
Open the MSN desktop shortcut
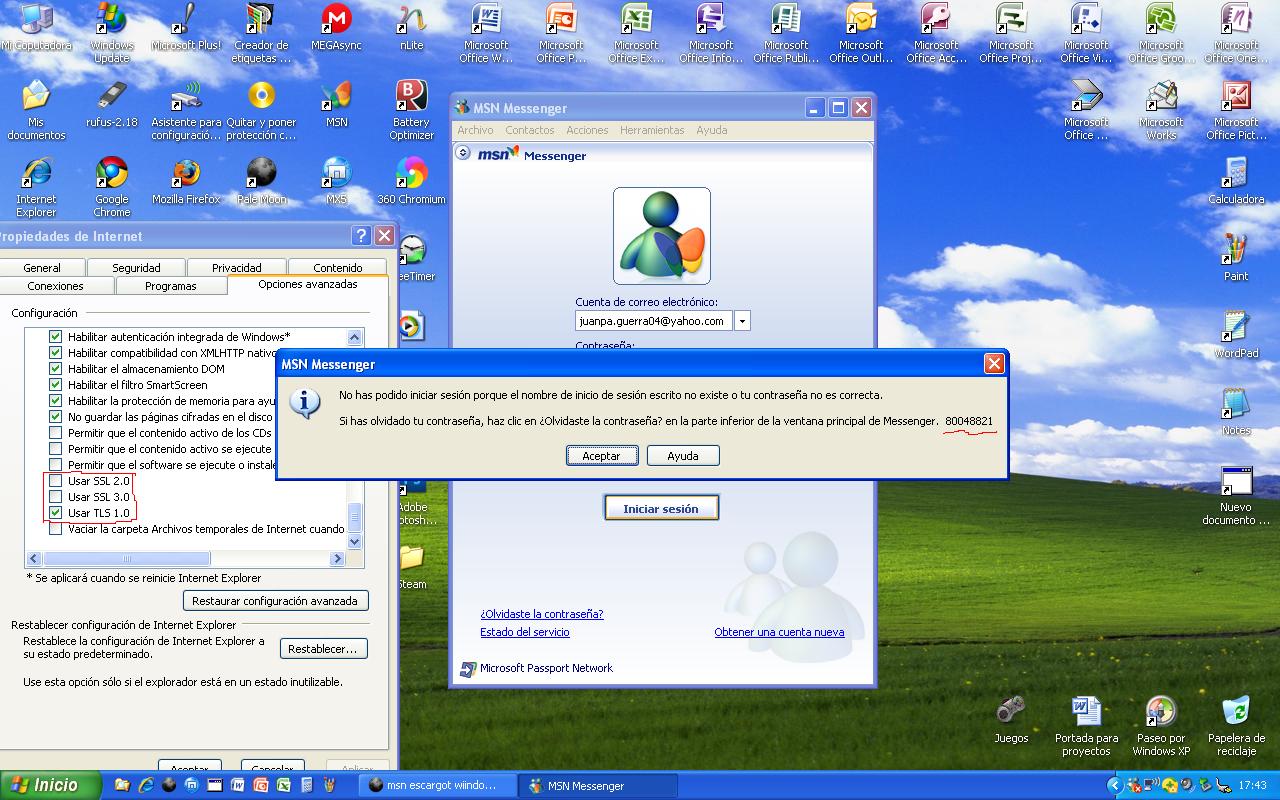pyautogui.click(x=337, y=105)
